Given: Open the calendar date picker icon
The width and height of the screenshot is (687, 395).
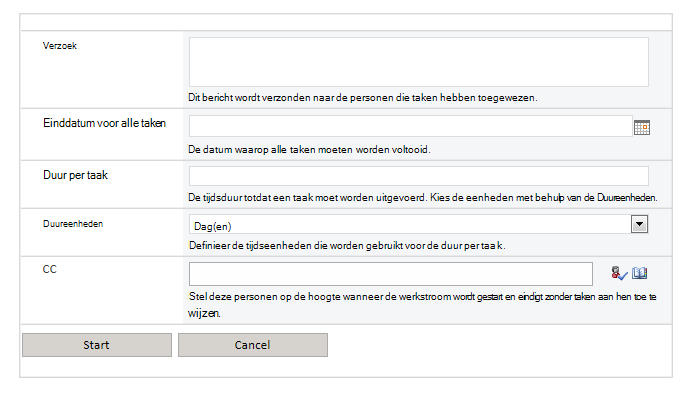Looking at the screenshot, I should click(642, 127).
